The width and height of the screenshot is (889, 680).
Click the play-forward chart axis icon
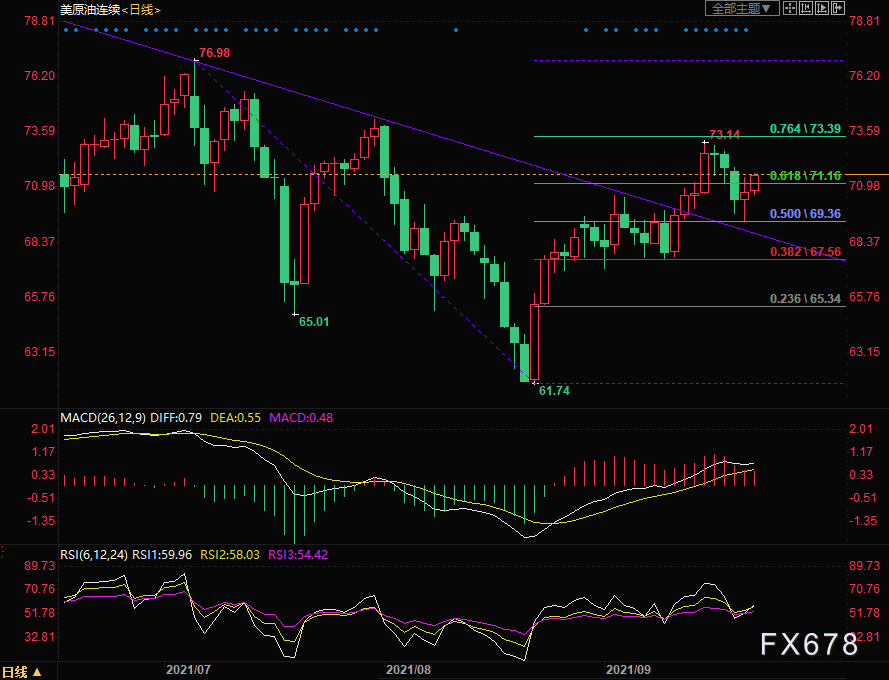(x=822, y=8)
